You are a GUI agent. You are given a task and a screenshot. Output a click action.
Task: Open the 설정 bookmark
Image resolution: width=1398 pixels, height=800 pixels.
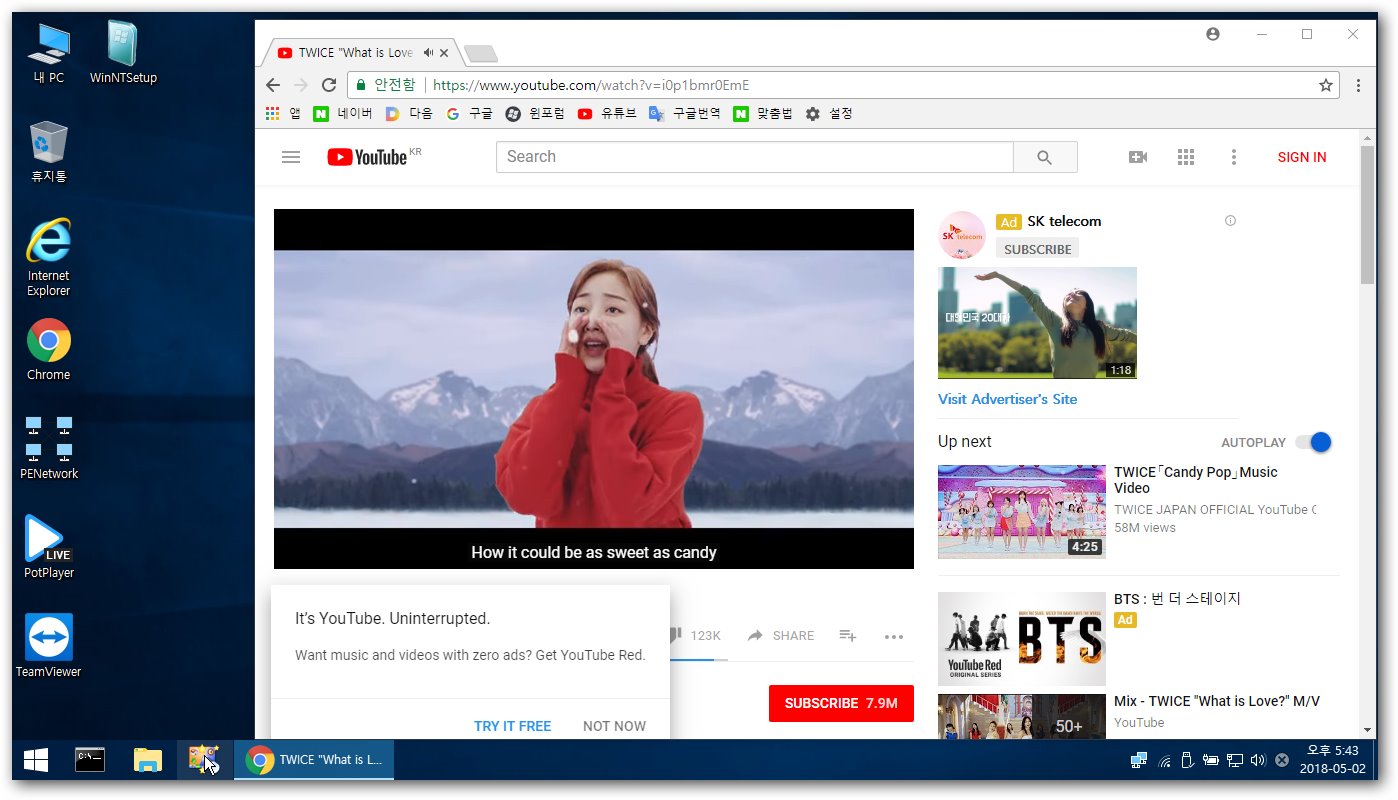pyautogui.click(x=829, y=114)
